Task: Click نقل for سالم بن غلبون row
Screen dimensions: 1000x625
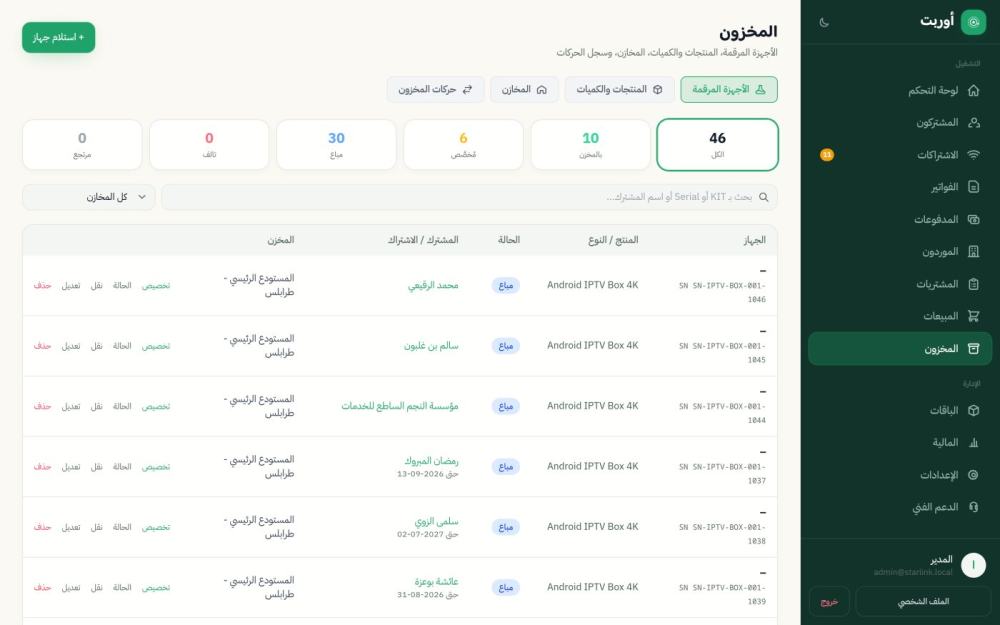Action: click(96, 346)
